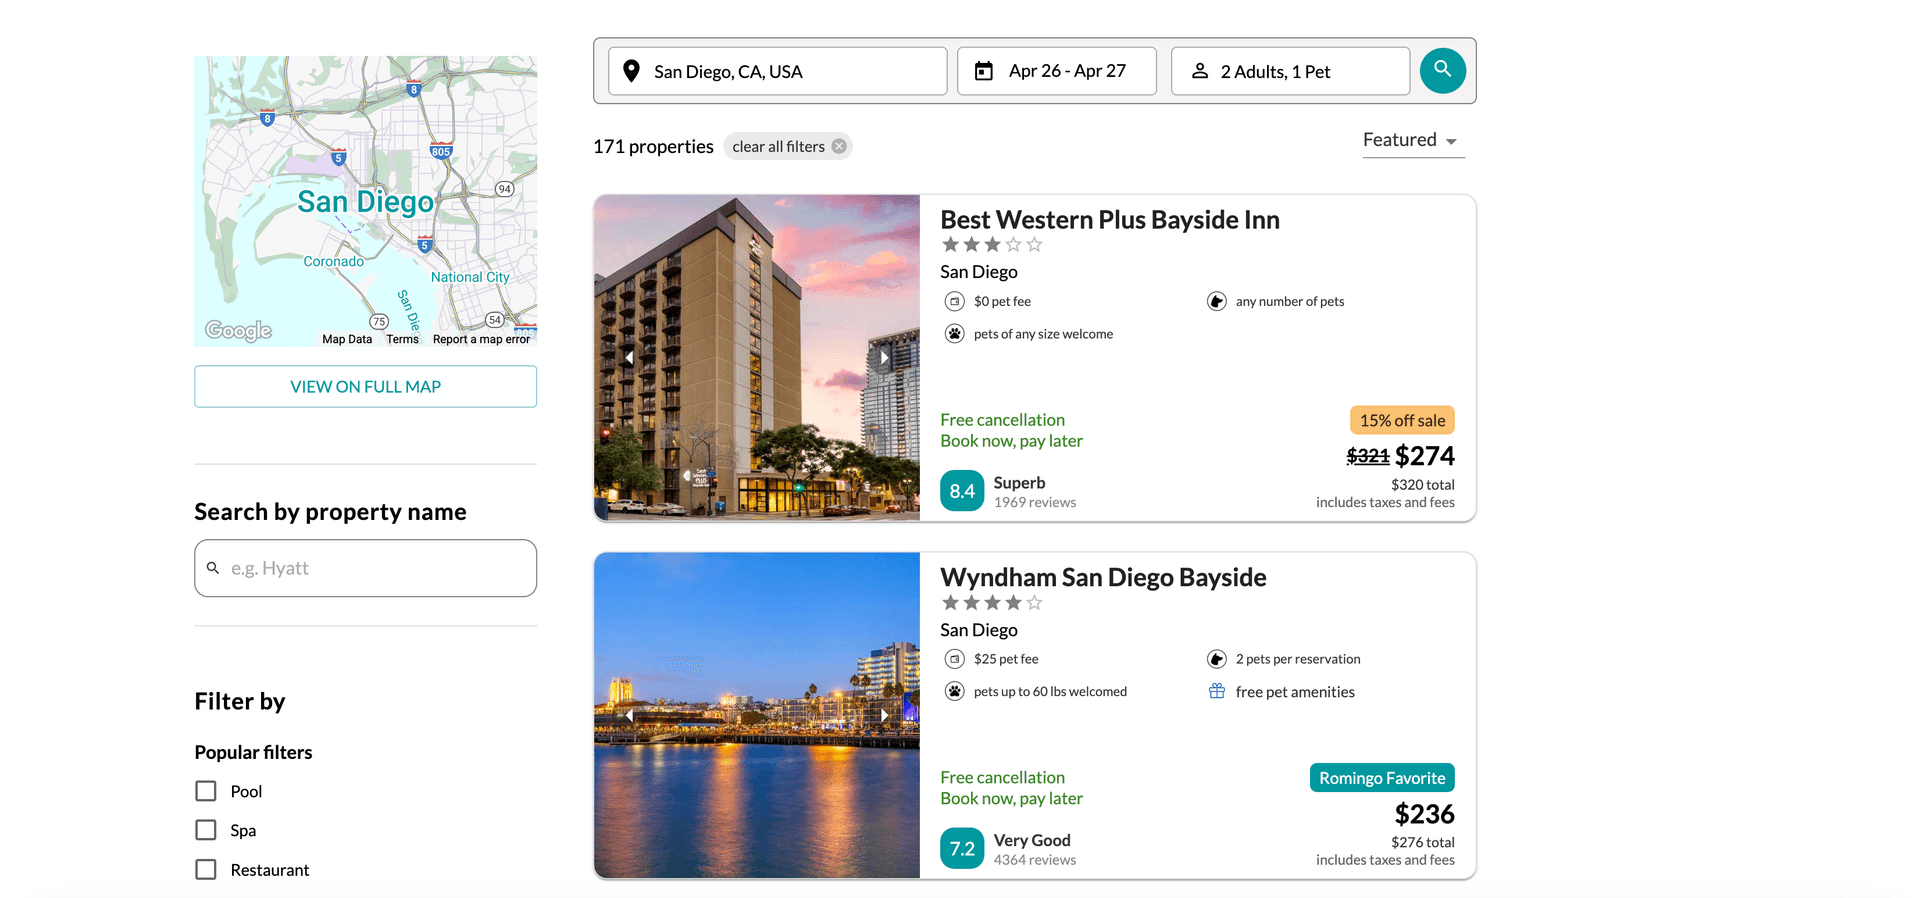This screenshot has width=1920, height=898.
Task: Click the guests person icon
Action: coord(1200,71)
